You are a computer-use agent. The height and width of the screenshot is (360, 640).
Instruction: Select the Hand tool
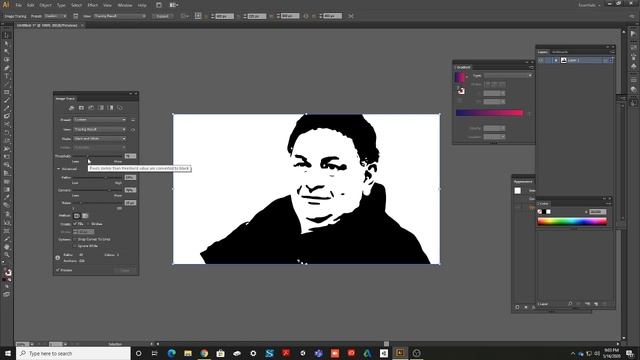pos(7,247)
